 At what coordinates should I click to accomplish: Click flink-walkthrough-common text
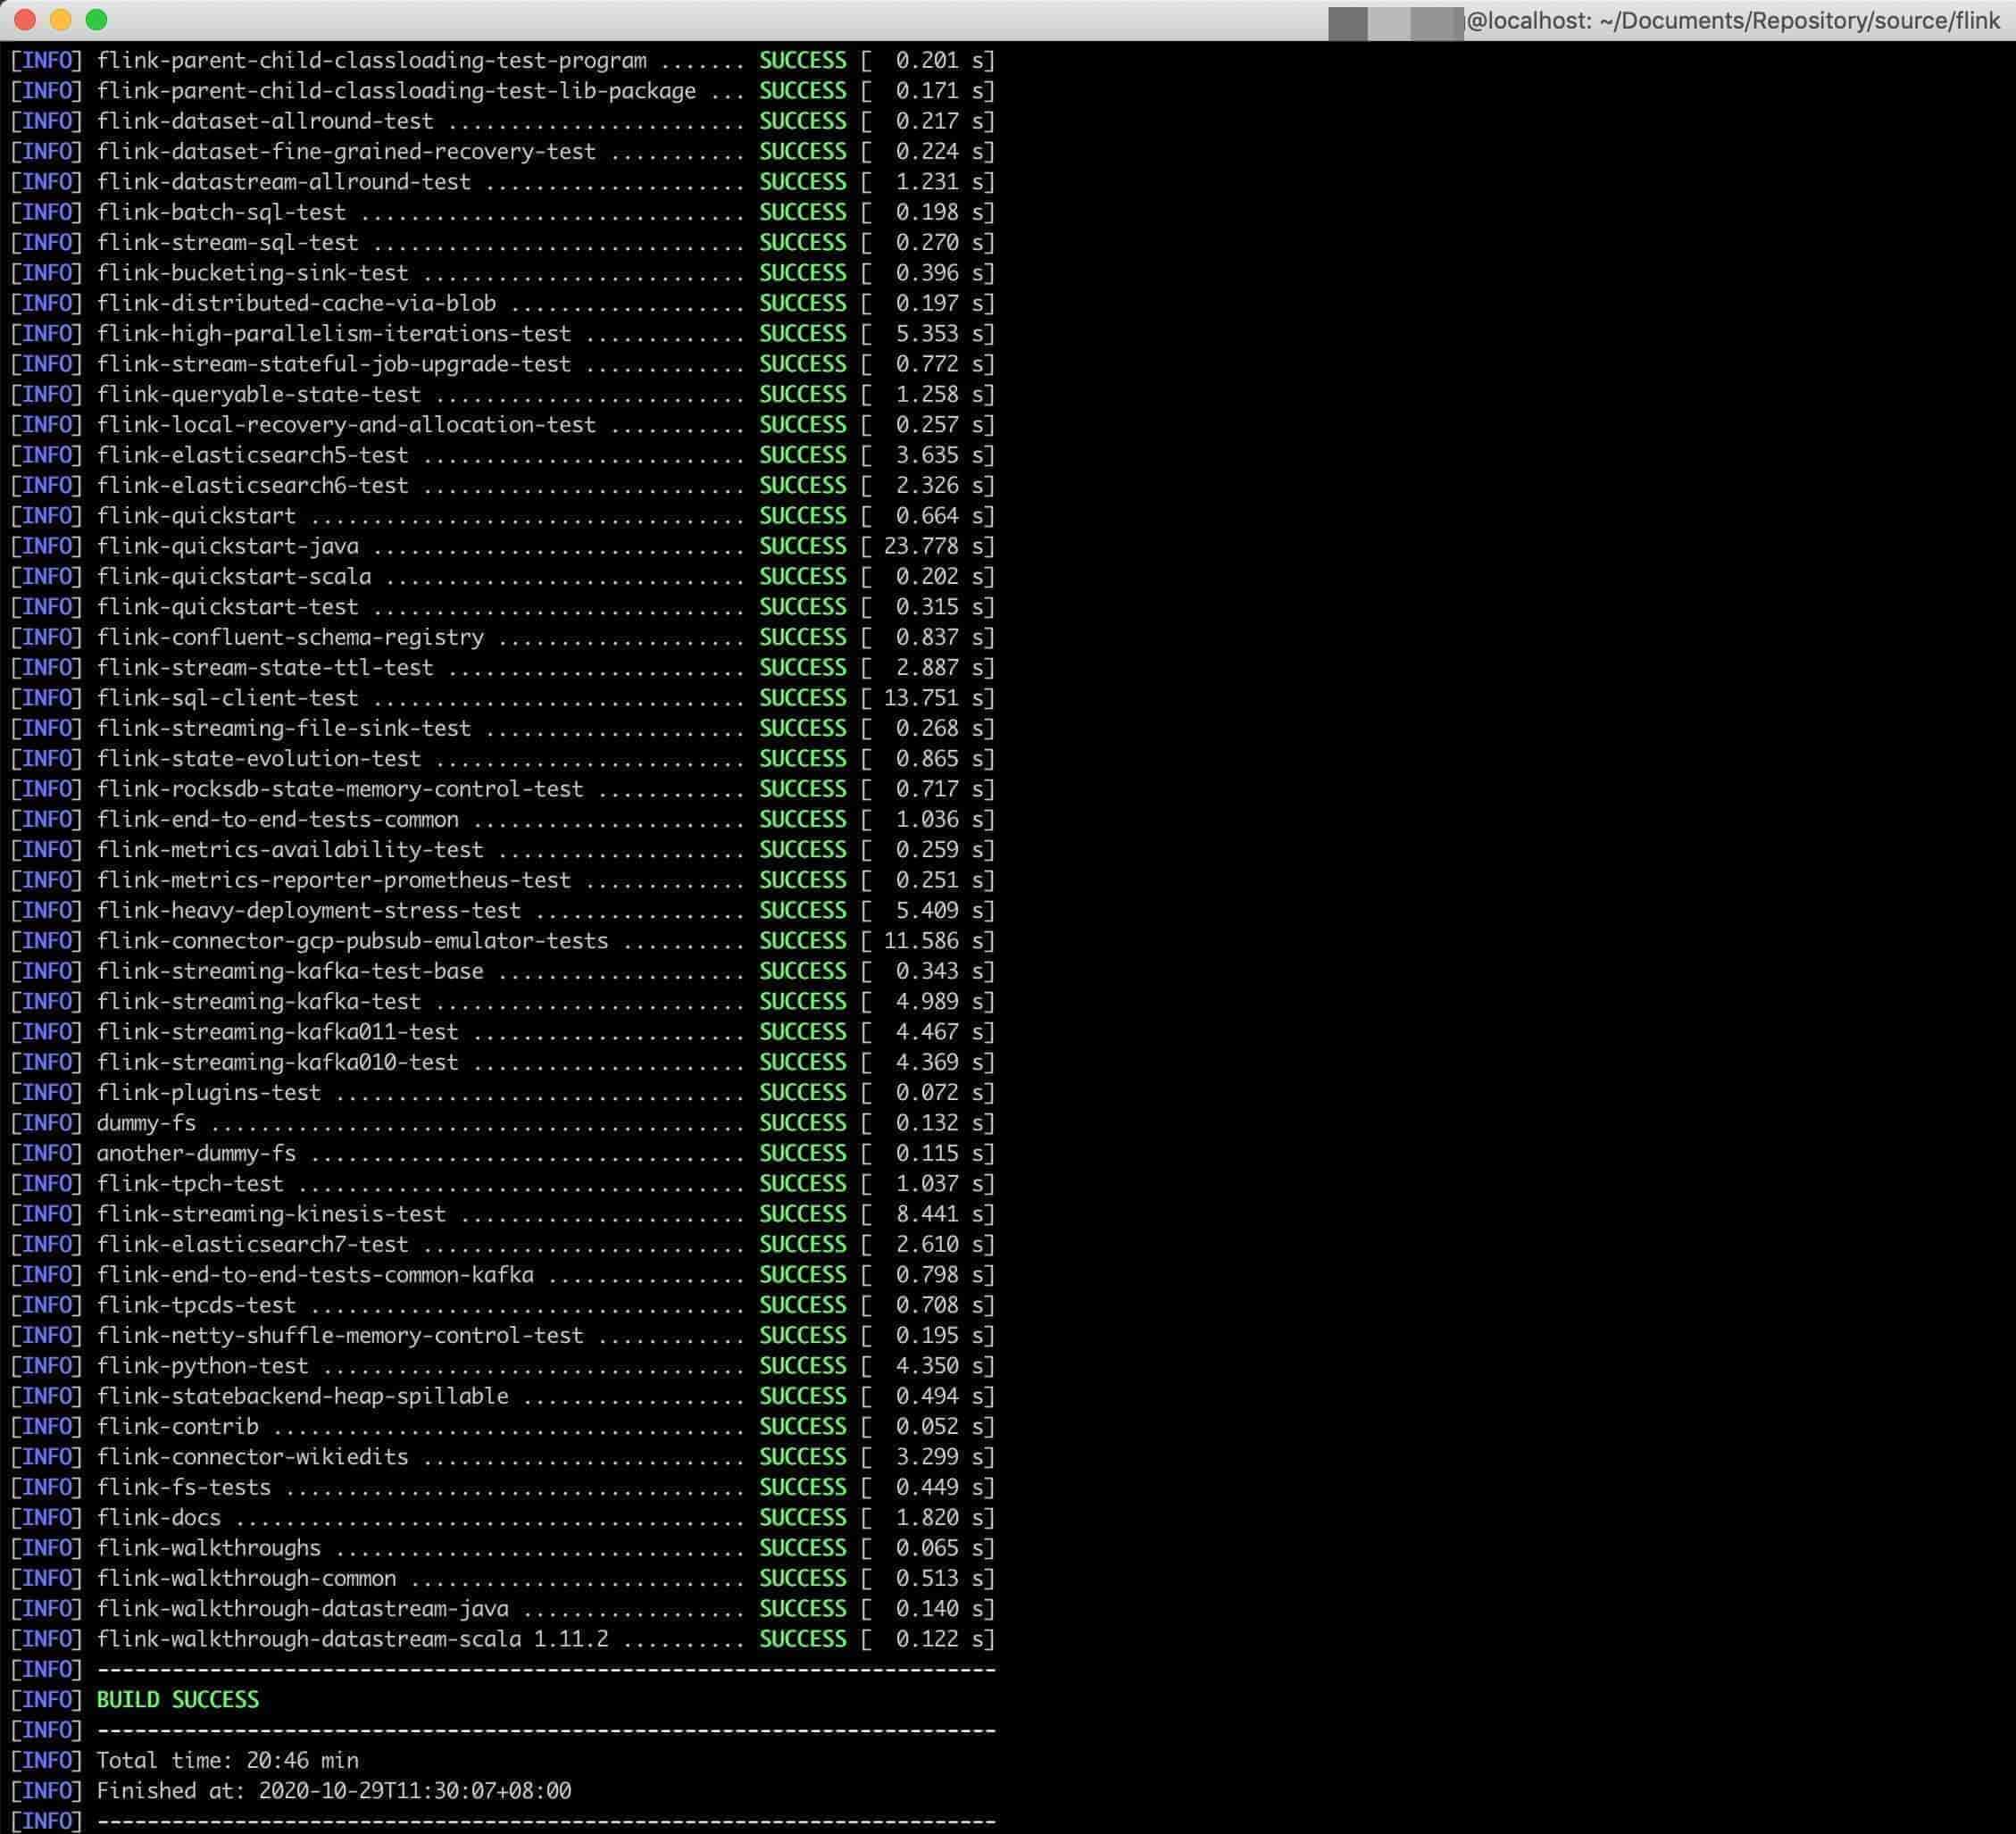point(246,1579)
